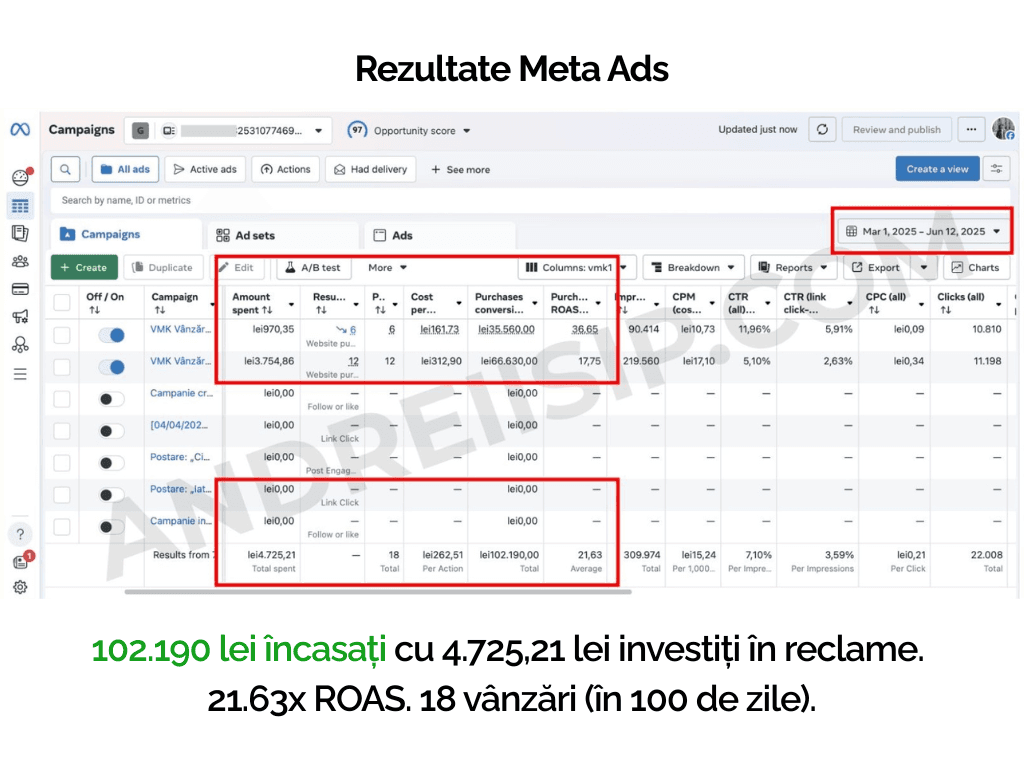Open Events manager icon in sidebar
1024x768 pixels.
tap(20, 344)
